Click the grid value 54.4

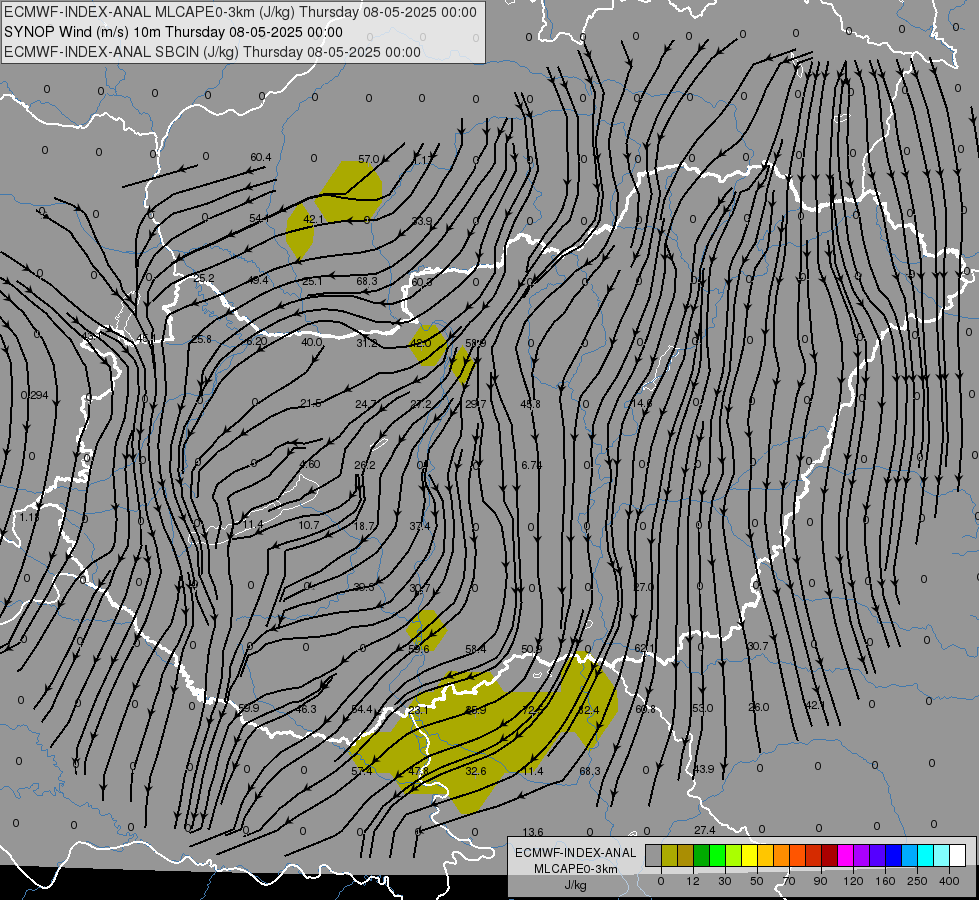click(x=362, y=709)
